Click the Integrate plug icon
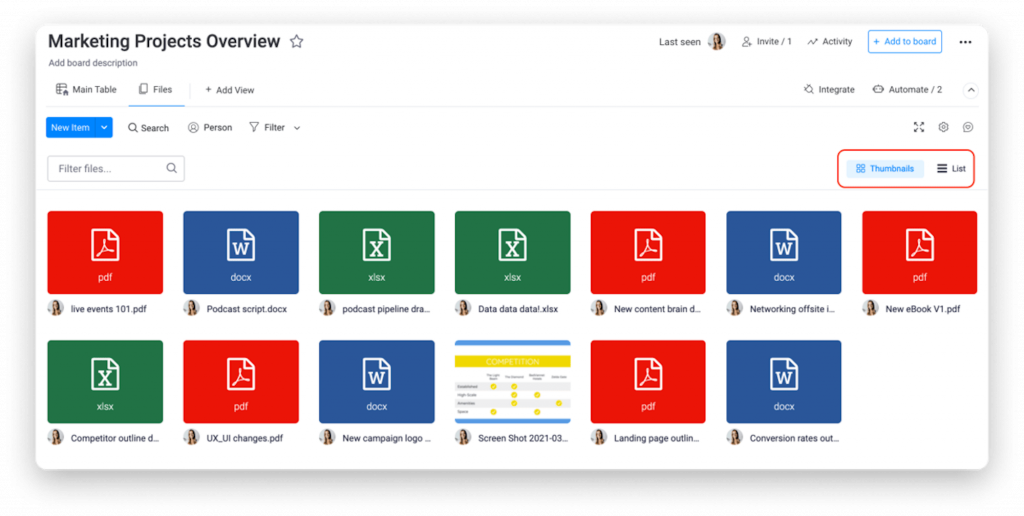1024x516 pixels. pos(809,89)
